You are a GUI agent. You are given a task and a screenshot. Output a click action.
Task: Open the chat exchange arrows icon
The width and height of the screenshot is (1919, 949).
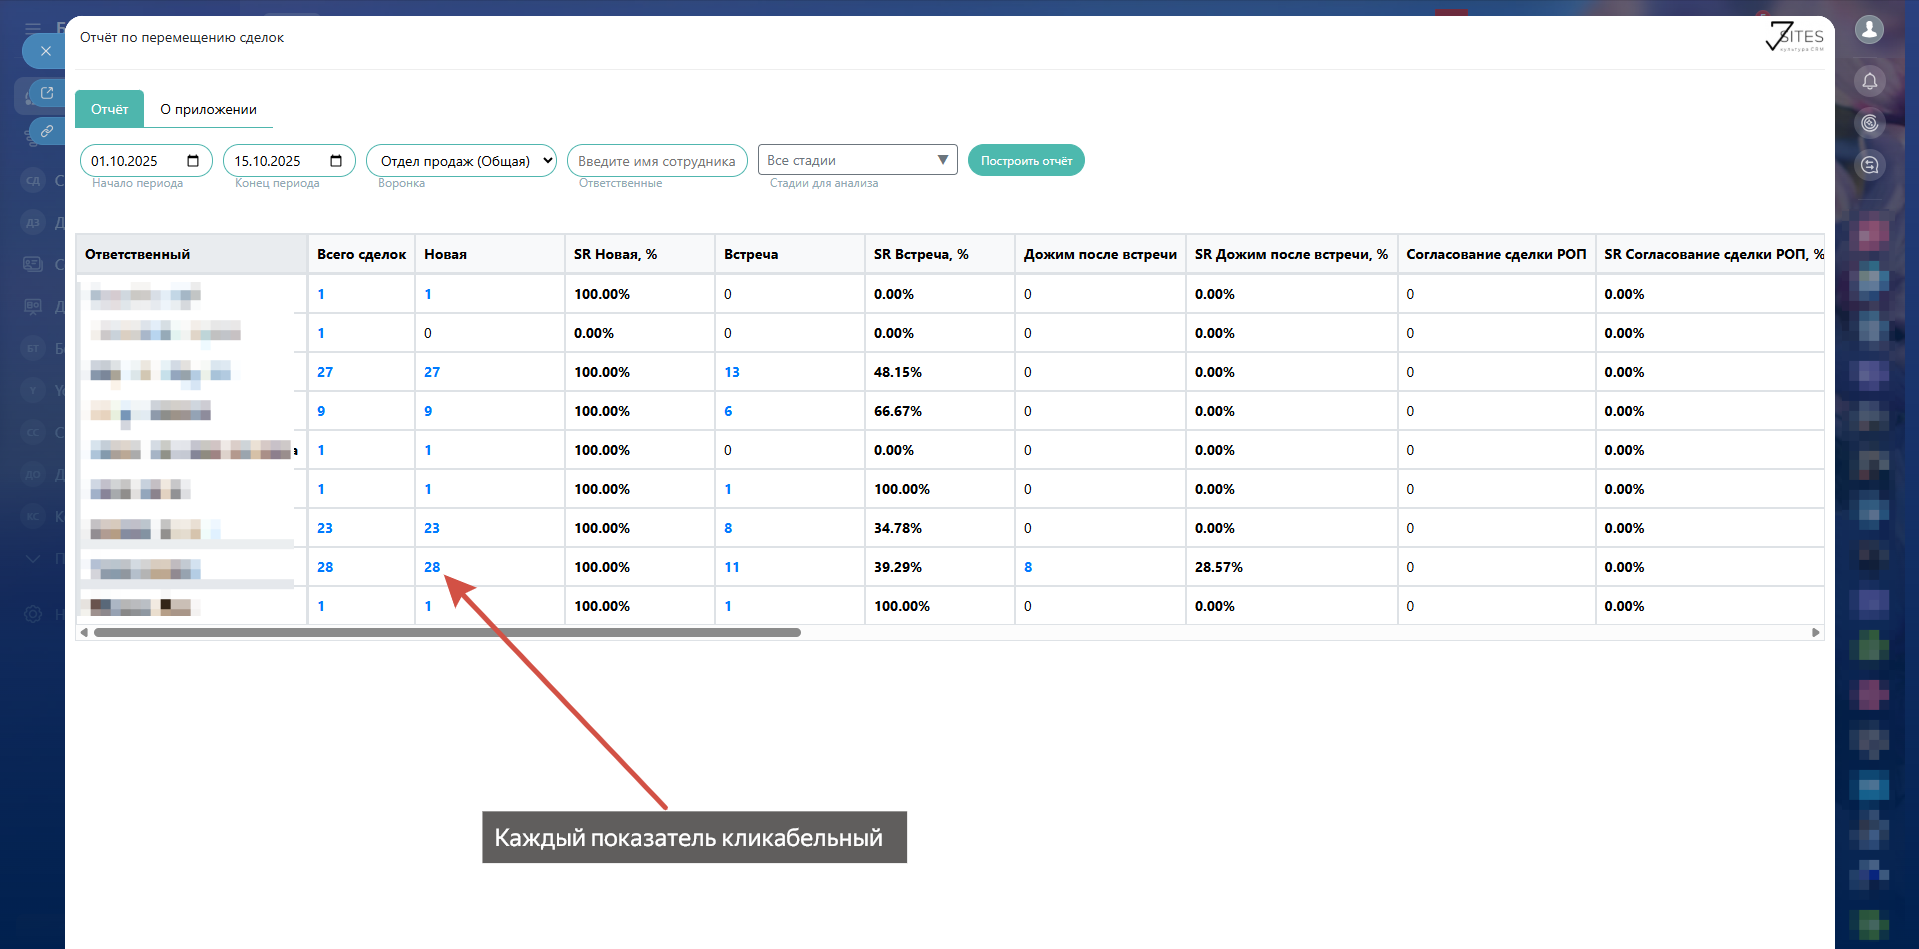pos(1869,165)
